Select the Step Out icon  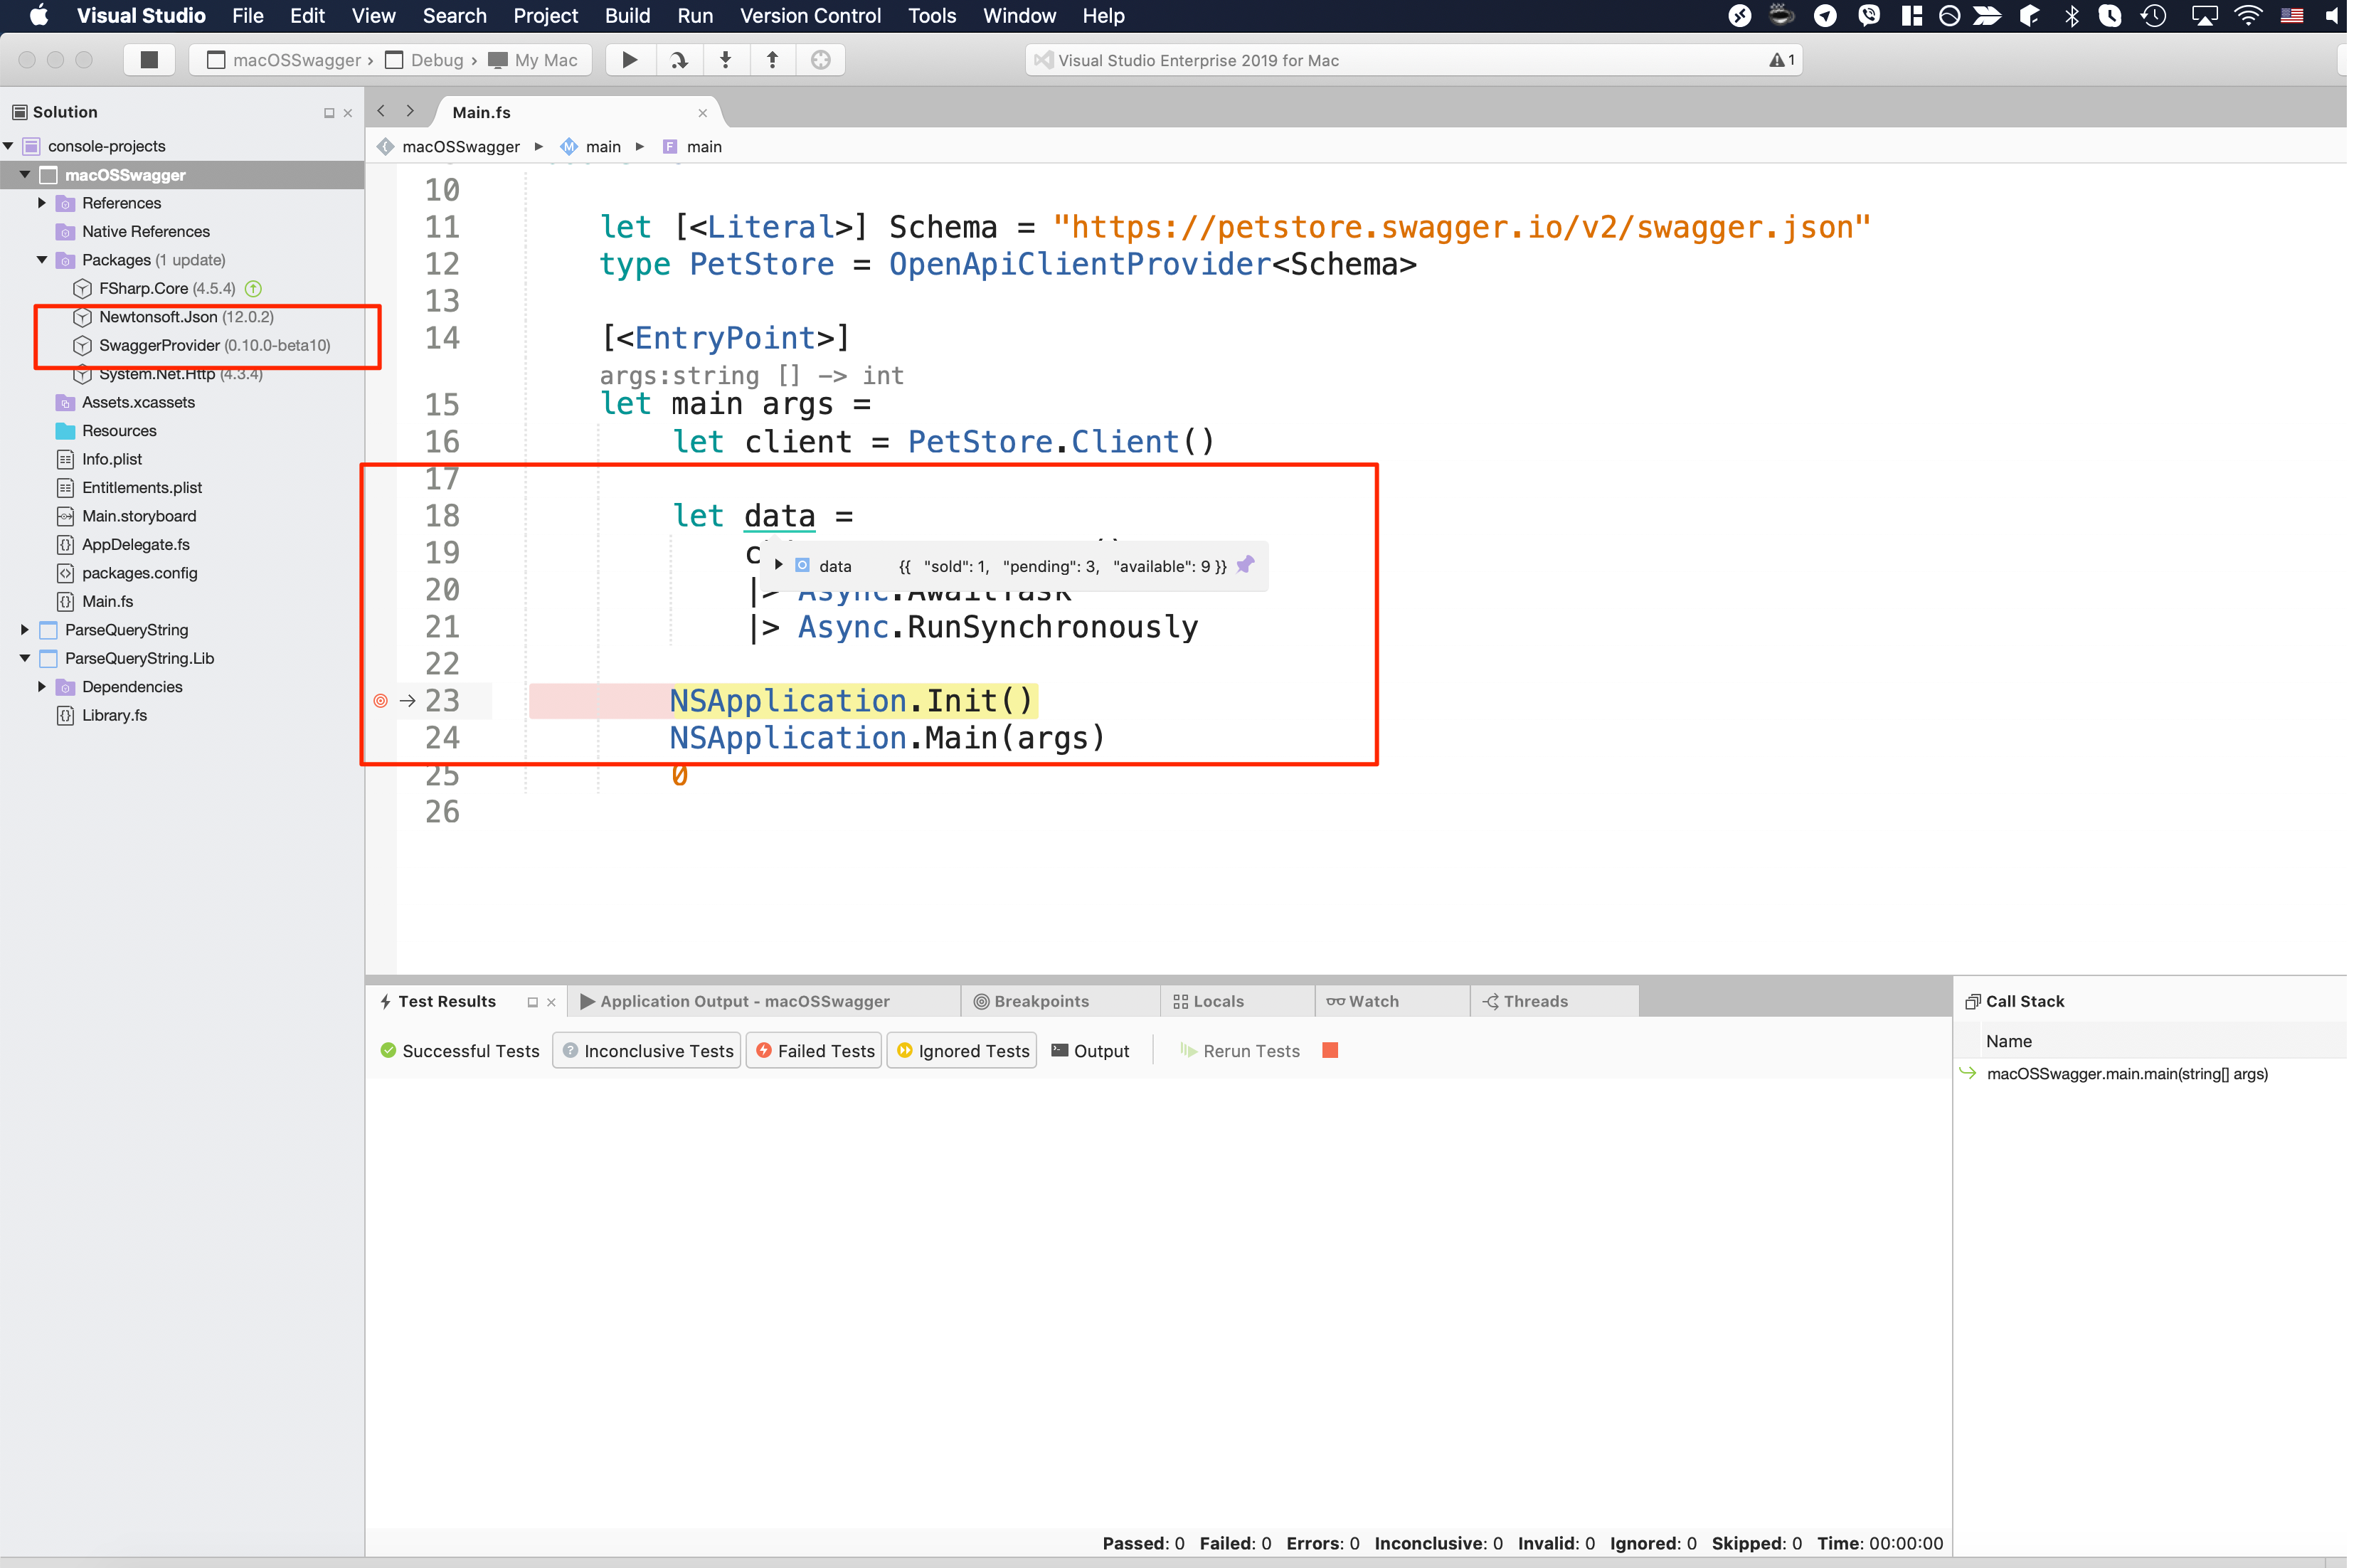(772, 60)
